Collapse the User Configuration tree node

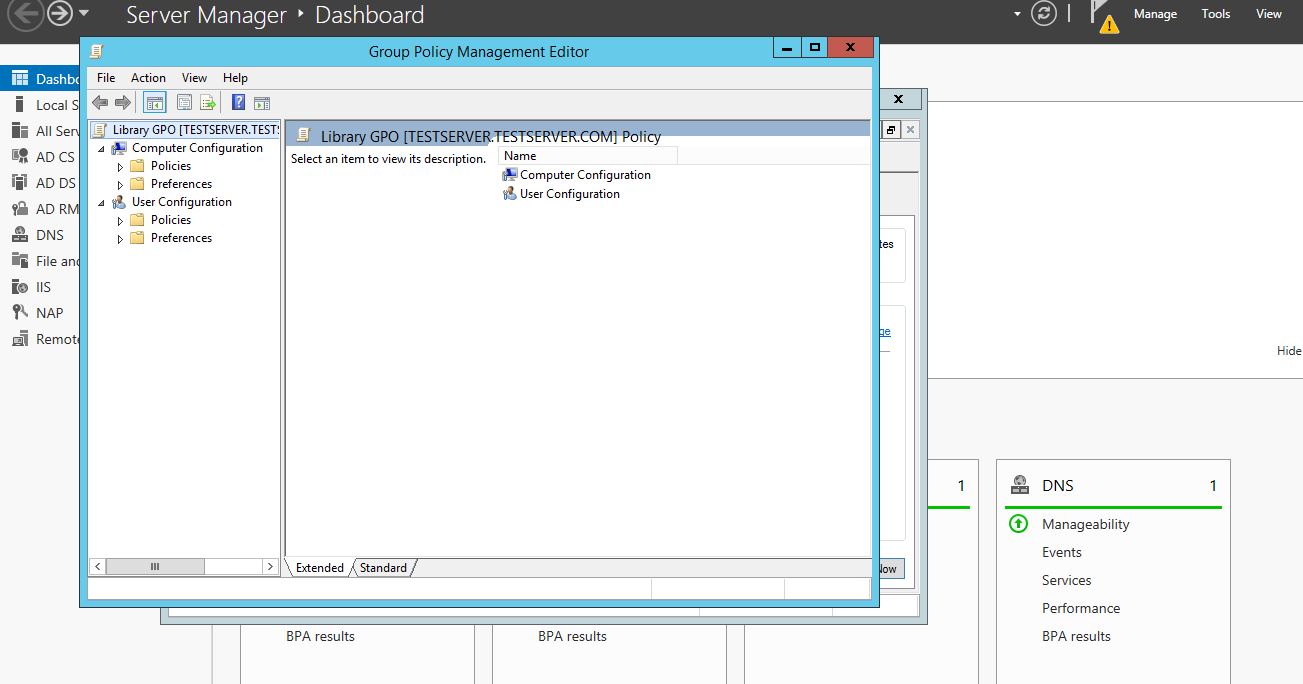pyautogui.click(x=102, y=202)
